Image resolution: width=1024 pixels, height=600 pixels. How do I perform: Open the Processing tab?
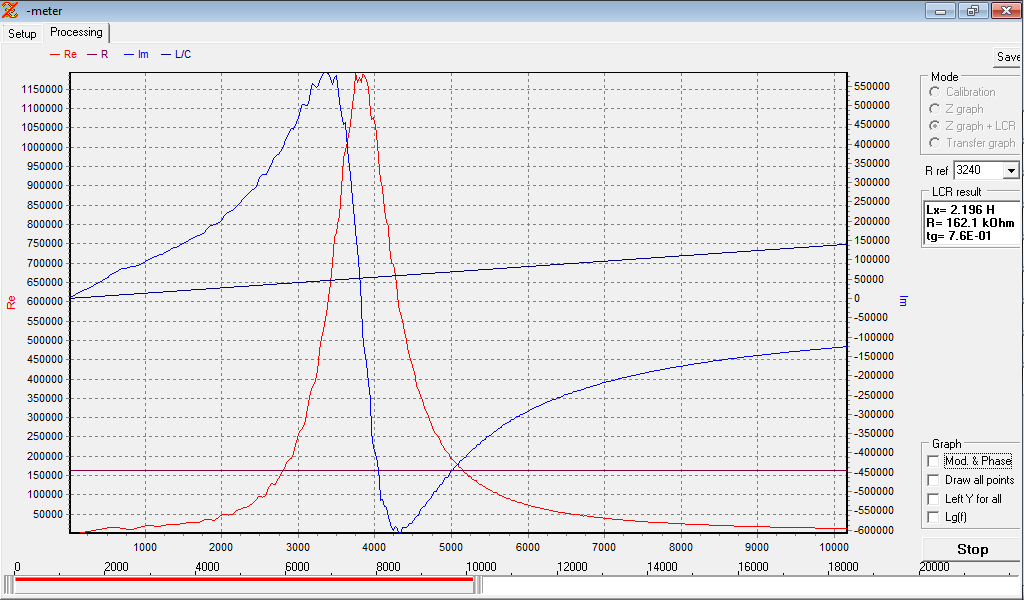point(76,33)
